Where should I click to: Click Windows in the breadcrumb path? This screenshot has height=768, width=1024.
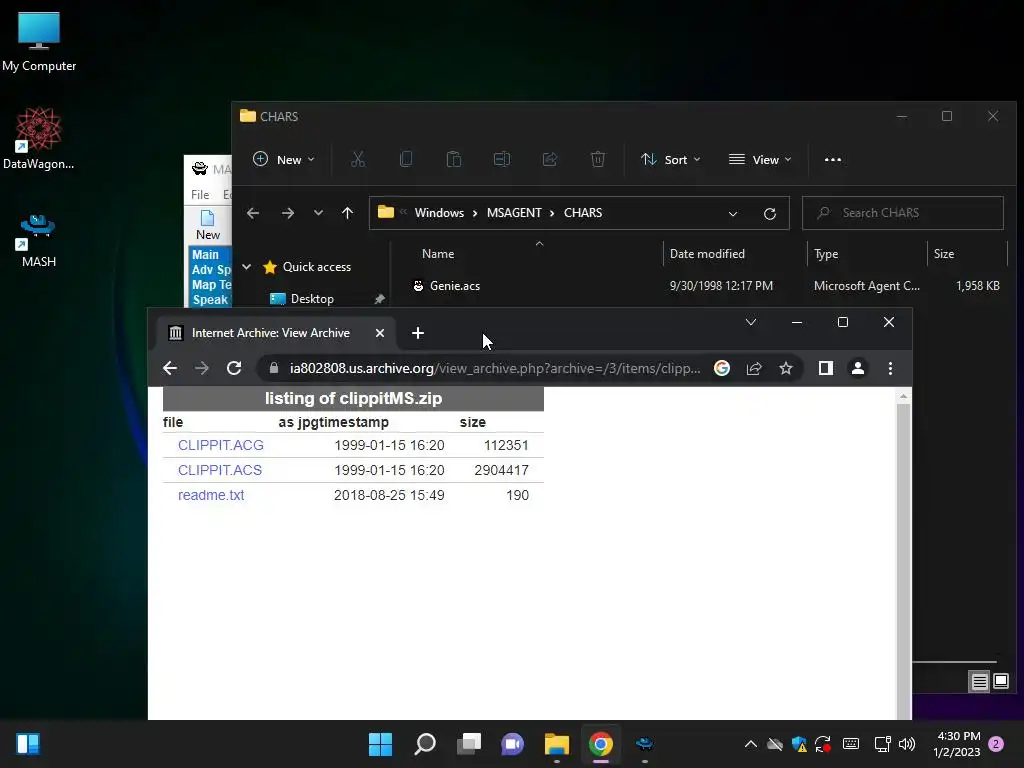click(x=439, y=213)
